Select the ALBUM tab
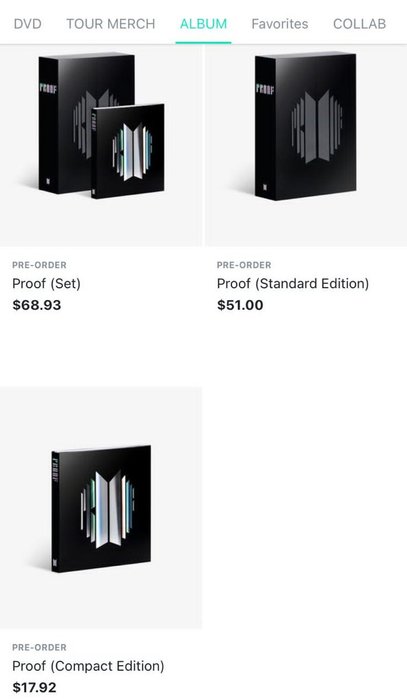 (204, 24)
